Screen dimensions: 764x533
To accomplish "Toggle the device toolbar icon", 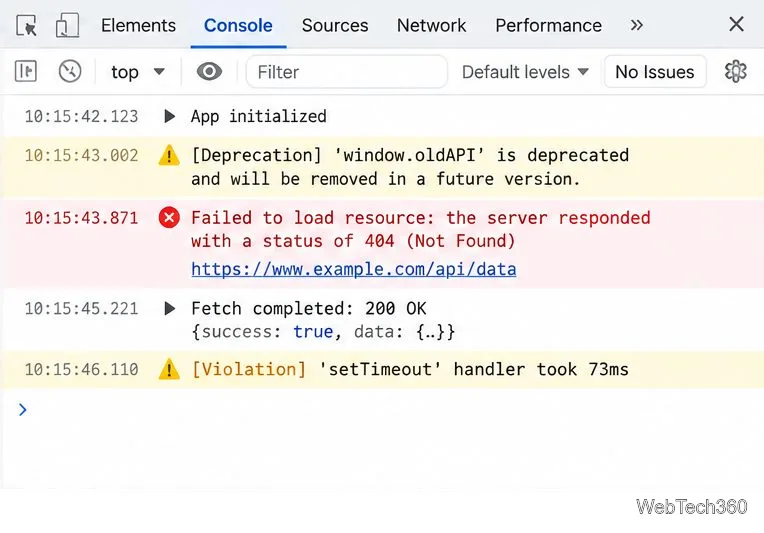I will click(67, 25).
